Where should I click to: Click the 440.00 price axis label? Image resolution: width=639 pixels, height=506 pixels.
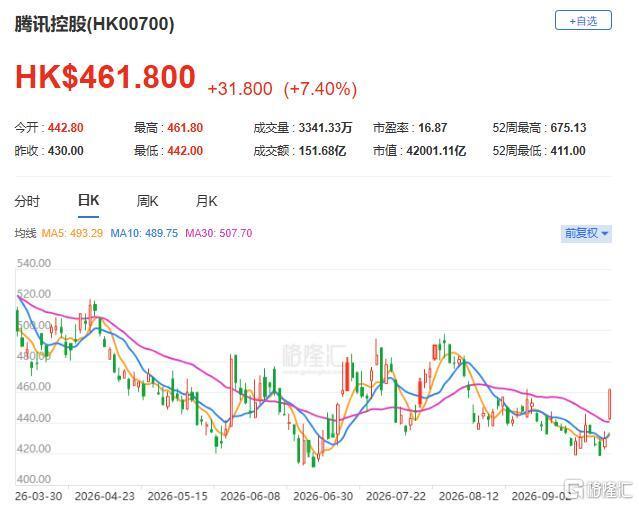point(34,418)
